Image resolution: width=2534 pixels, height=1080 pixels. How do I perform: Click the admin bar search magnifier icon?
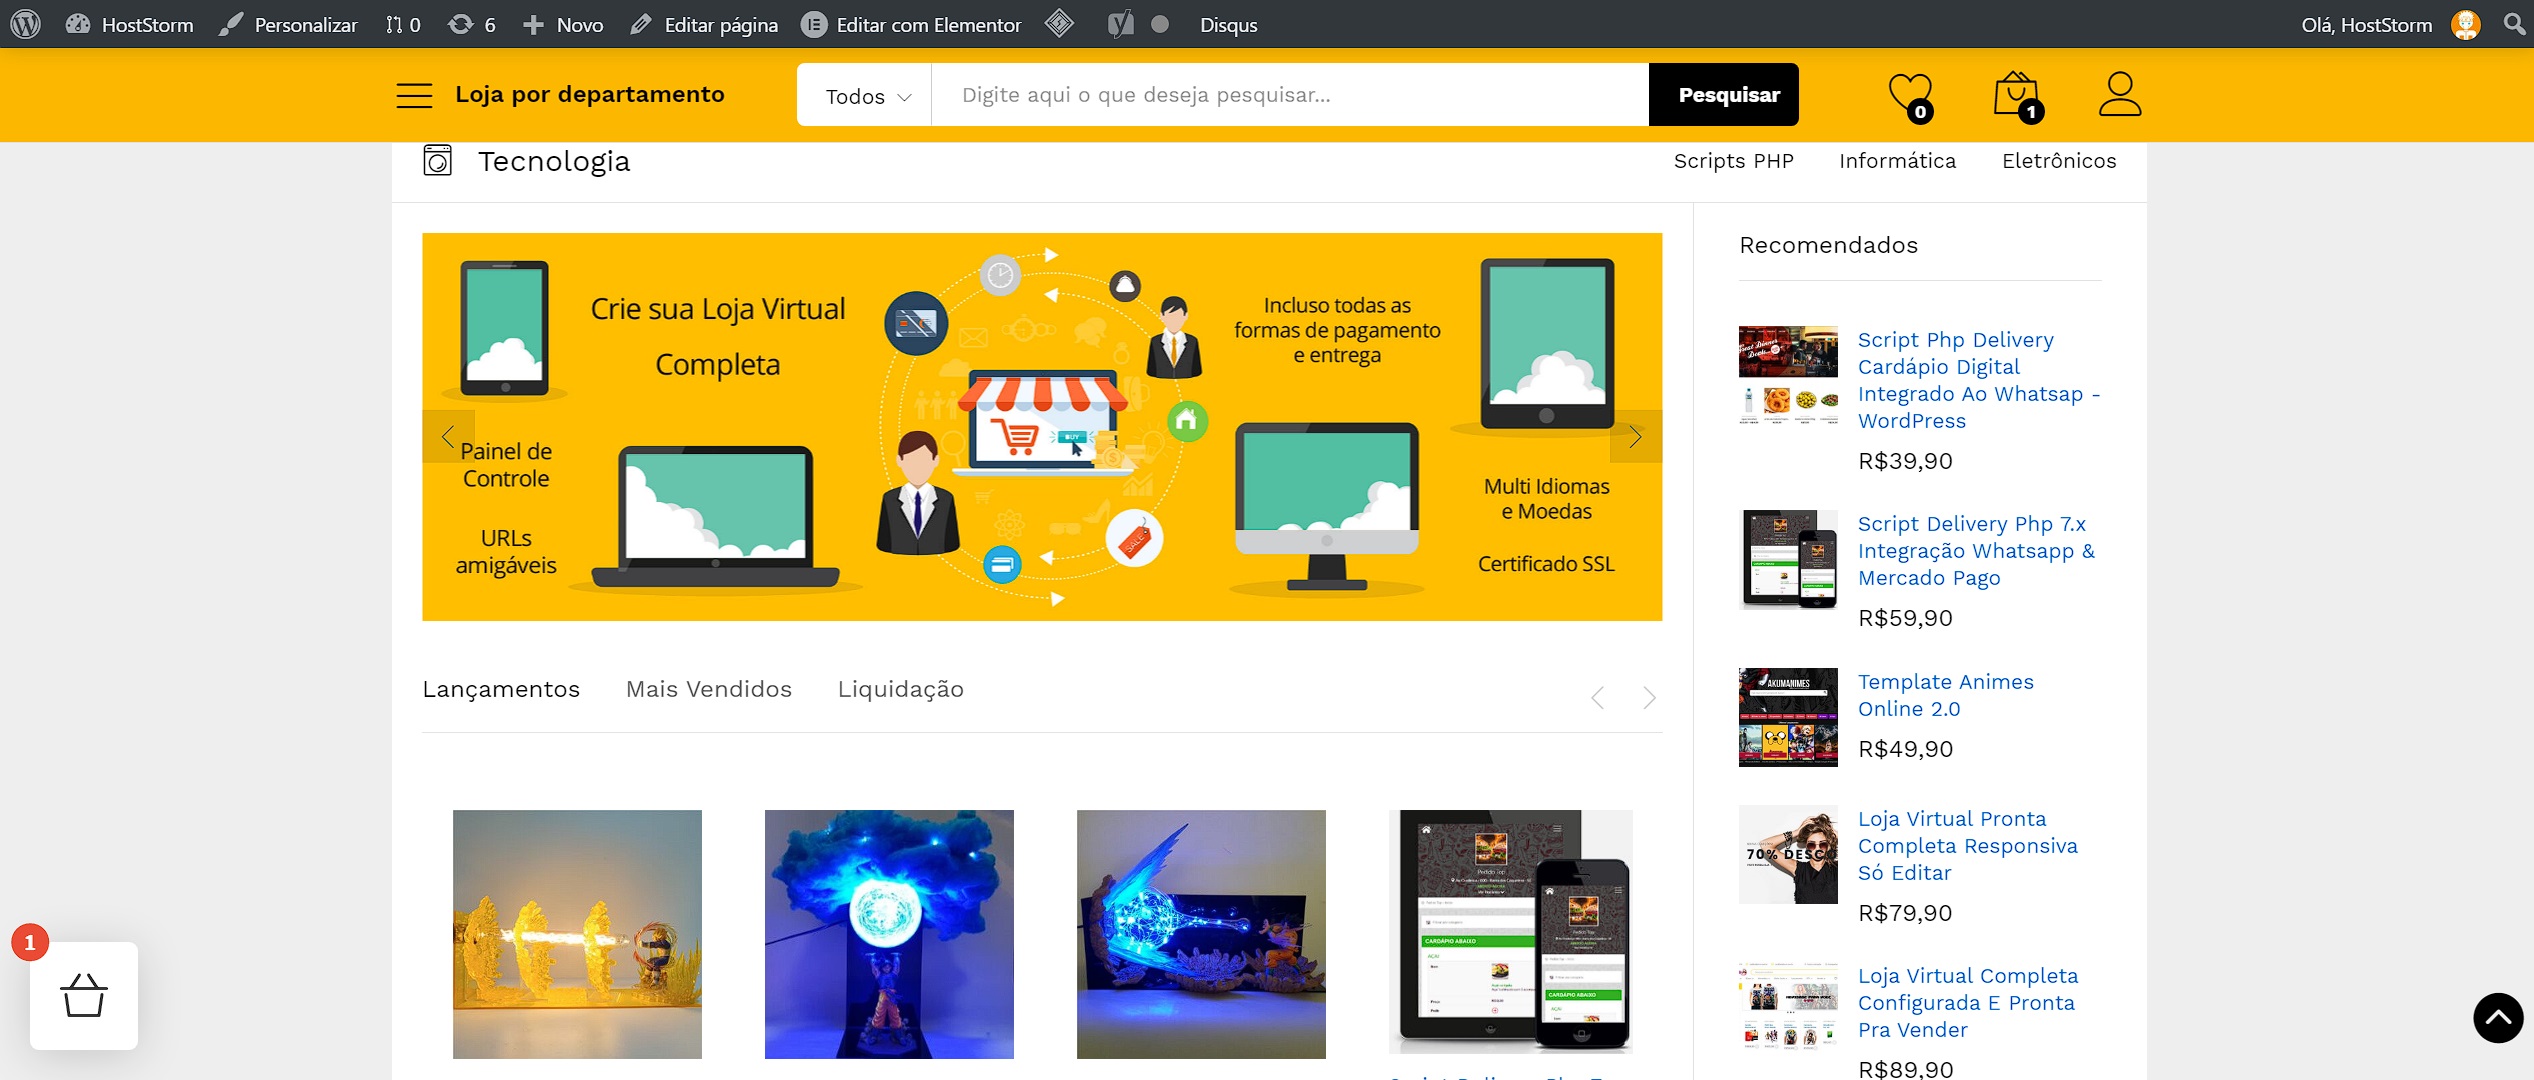2514,24
